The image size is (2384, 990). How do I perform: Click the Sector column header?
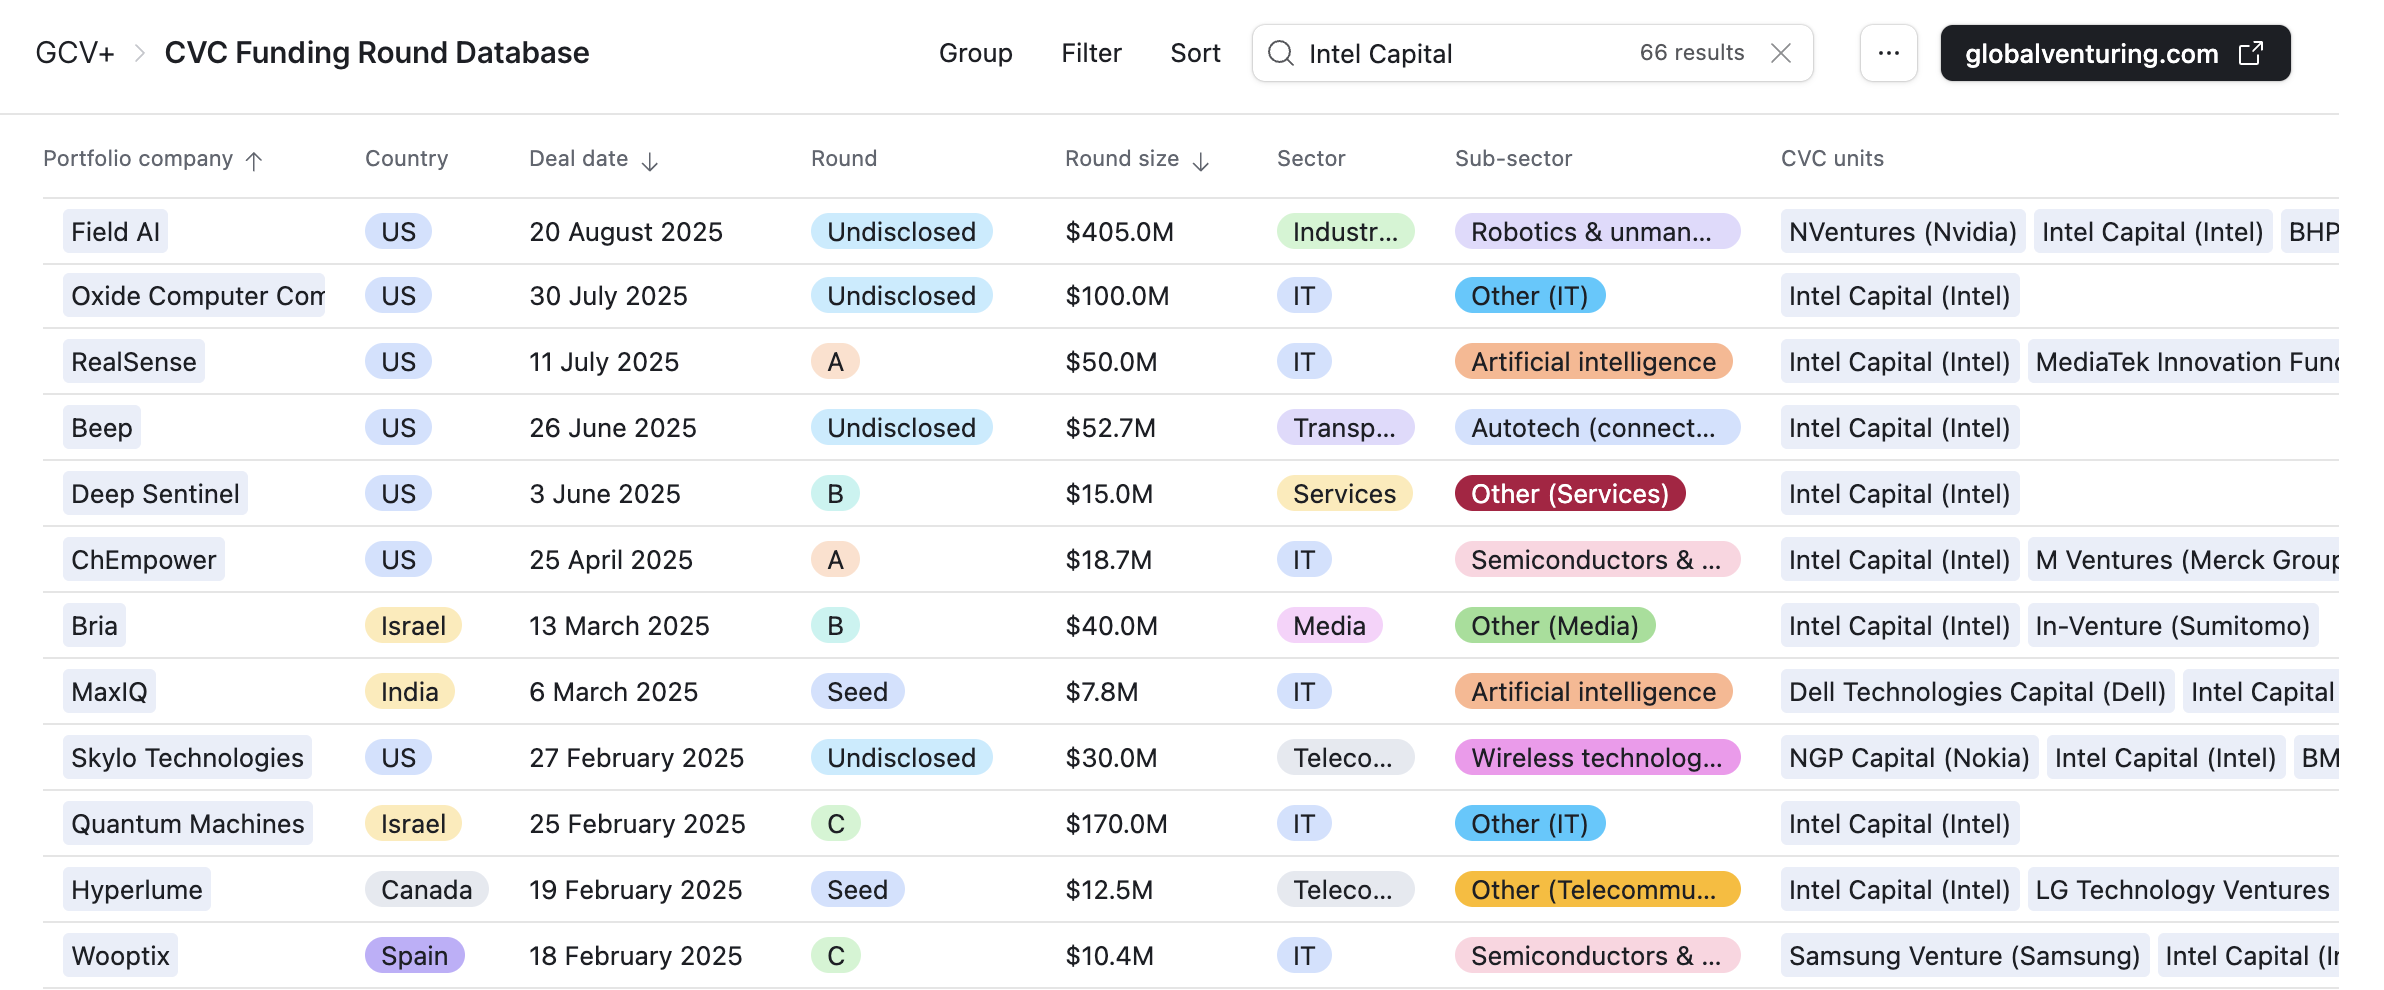(x=1310, y=159)
